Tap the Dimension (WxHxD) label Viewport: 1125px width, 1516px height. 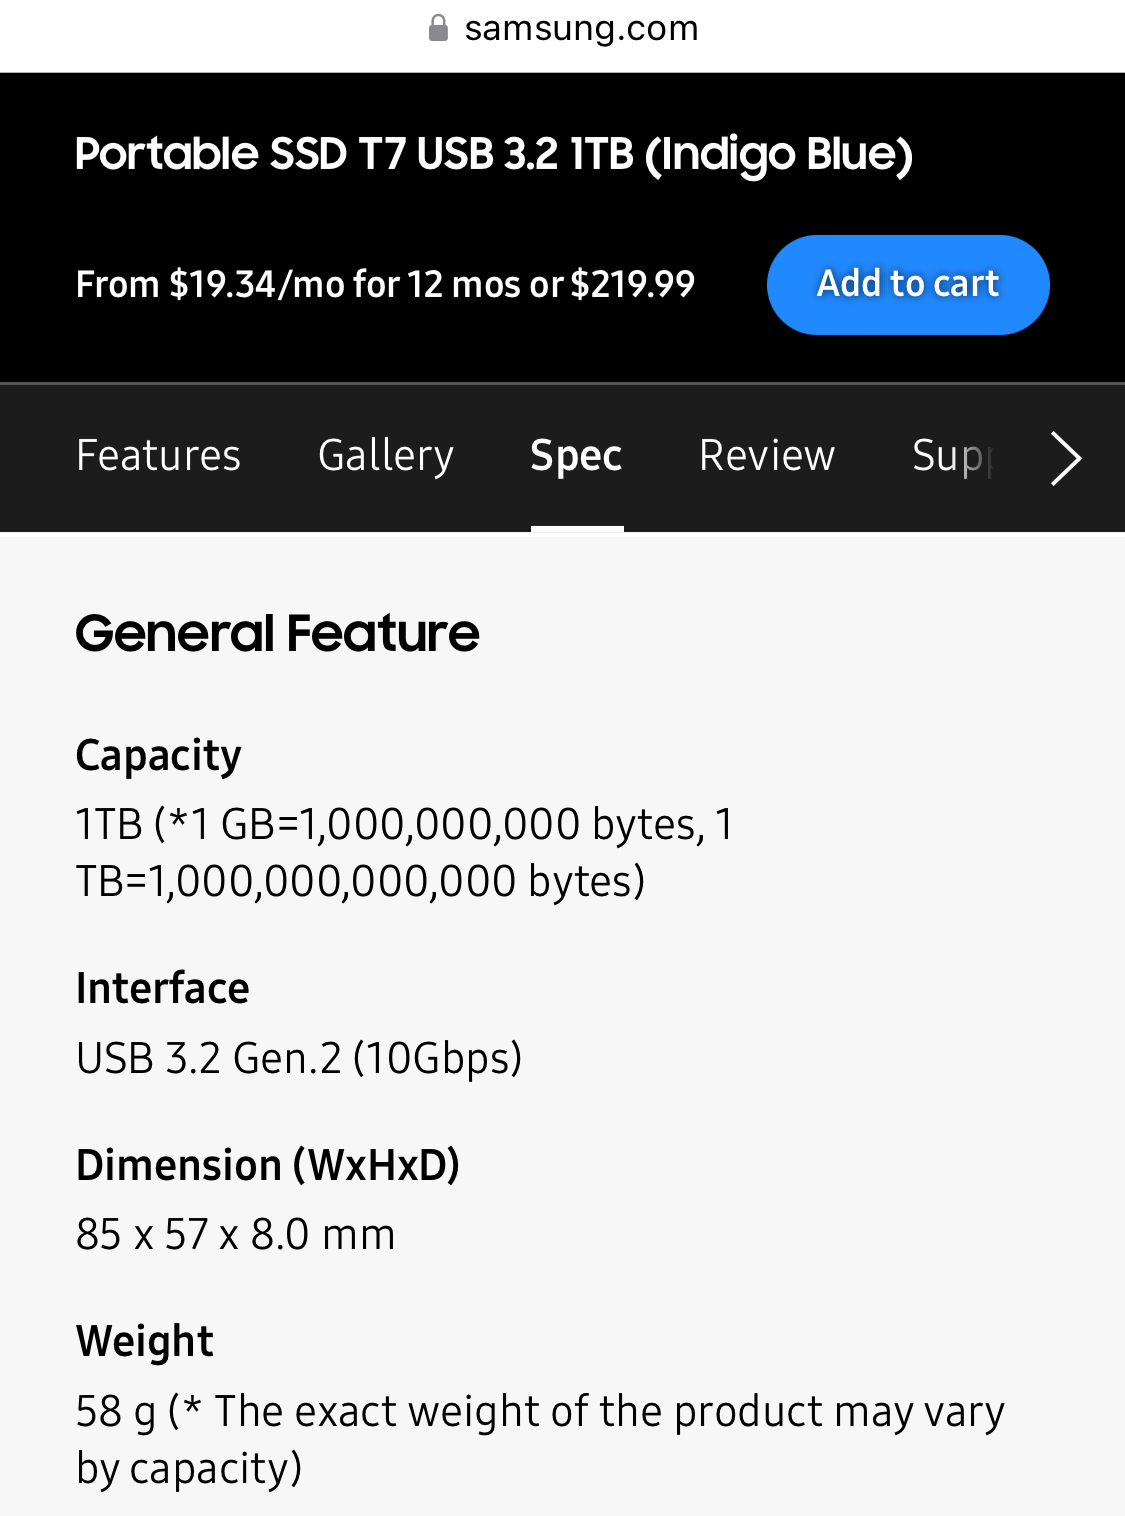tap(267, 1165)
